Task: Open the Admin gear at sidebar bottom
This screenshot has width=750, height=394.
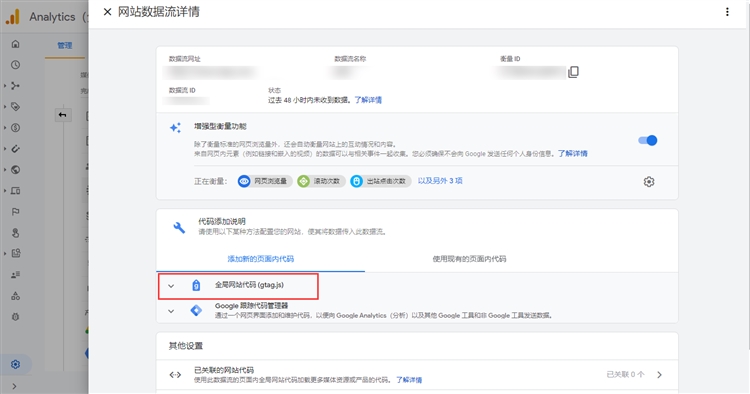Action: (x=15, y=364)
